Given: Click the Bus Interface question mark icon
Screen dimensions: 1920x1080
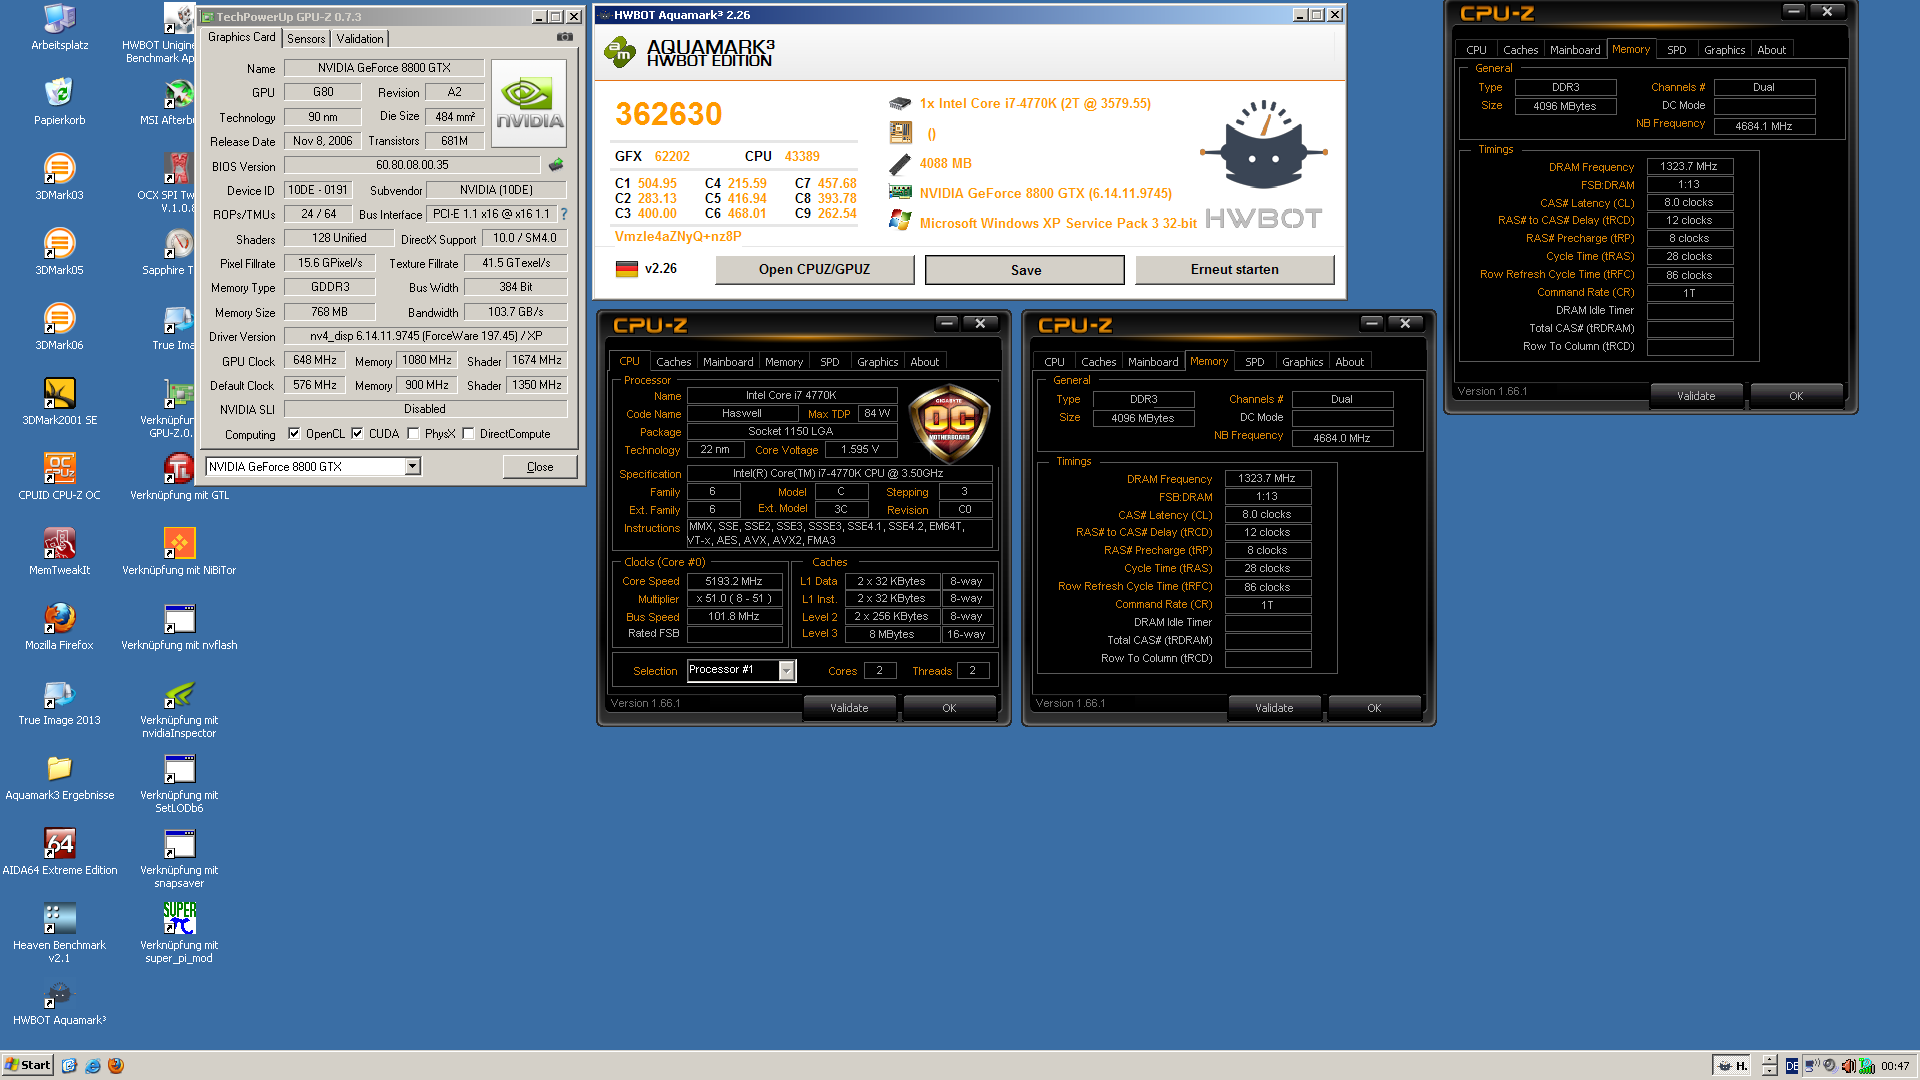Looking at the screenshot, I should [x=564, y=214].
